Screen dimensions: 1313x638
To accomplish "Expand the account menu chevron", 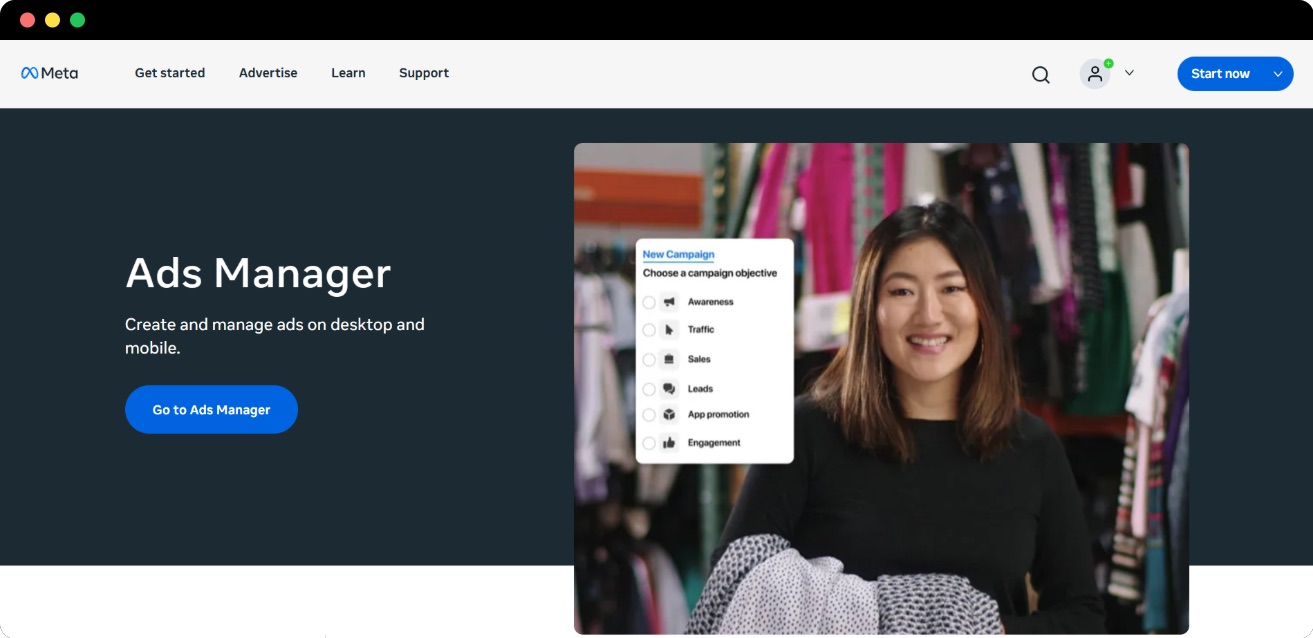I will pos(1129,73).
